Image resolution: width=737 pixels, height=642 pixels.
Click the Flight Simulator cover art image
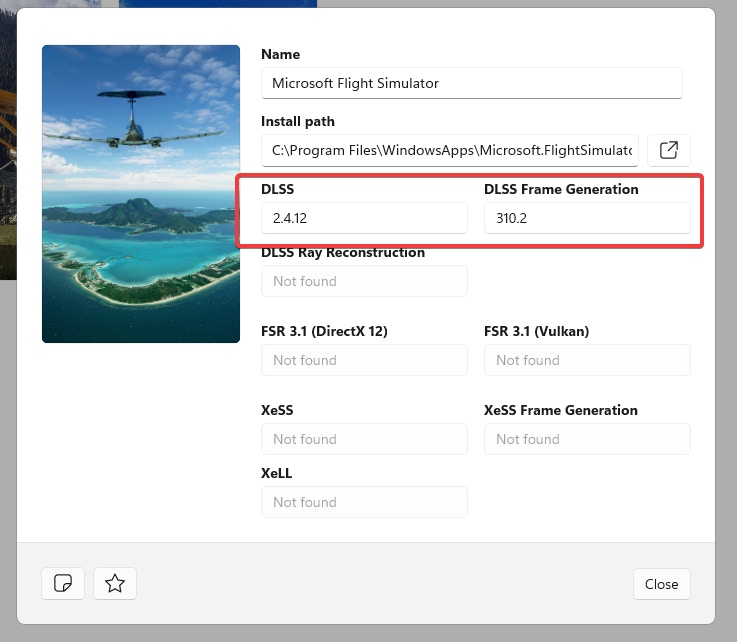coord(141,194)
